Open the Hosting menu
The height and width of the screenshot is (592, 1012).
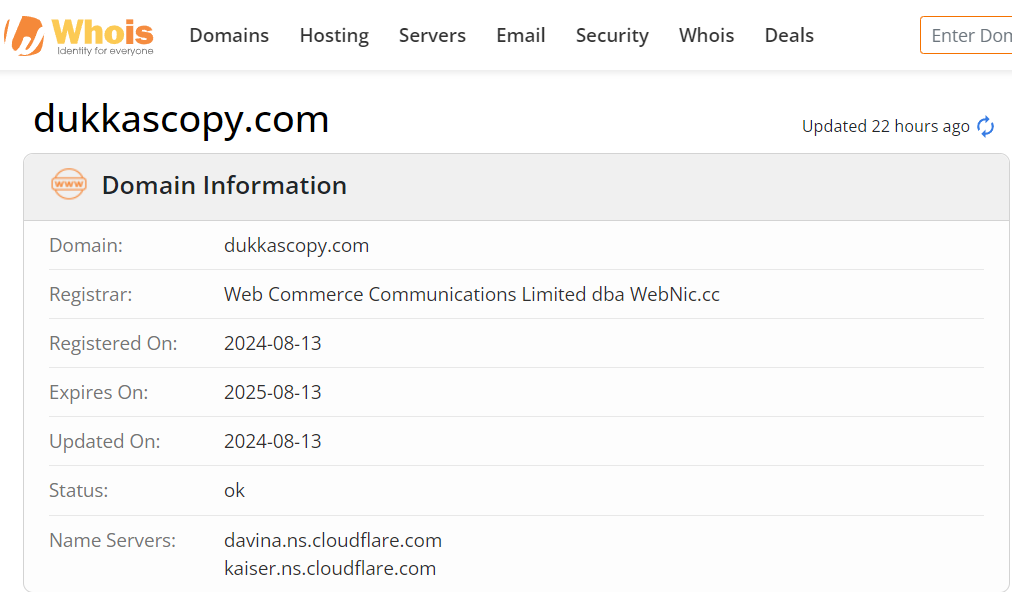(334, 36)
